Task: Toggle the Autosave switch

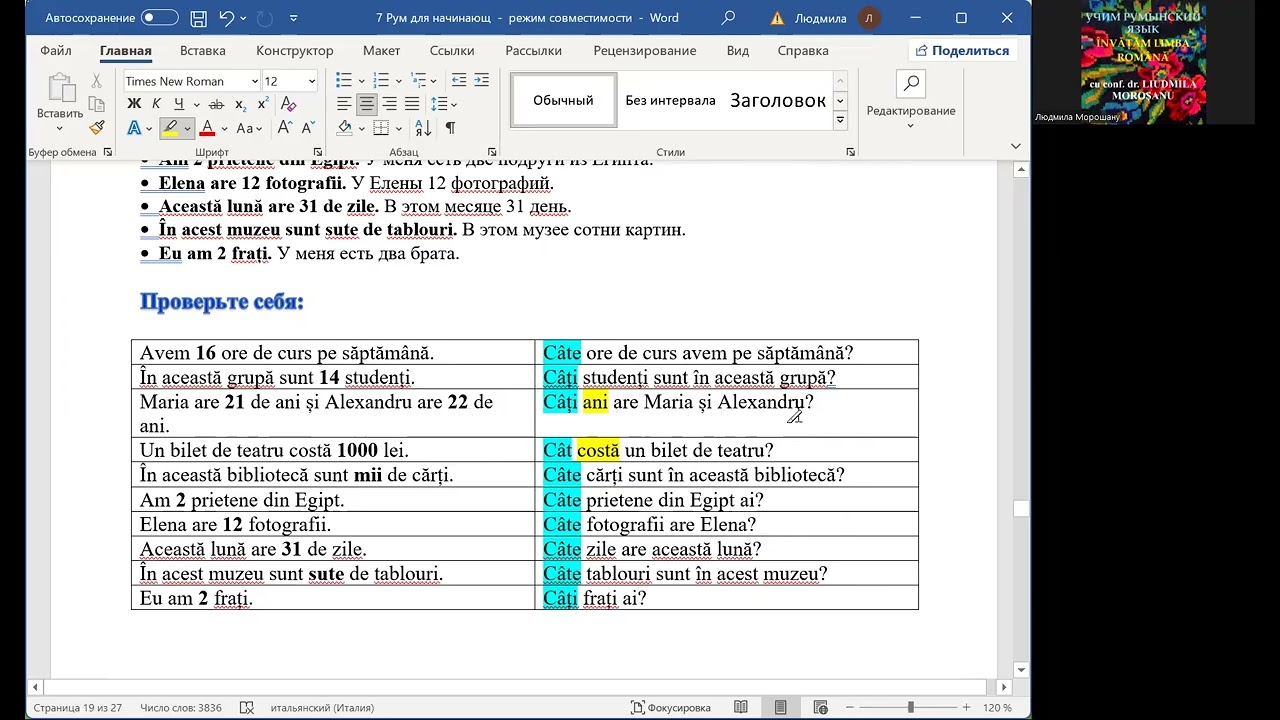Action: click(x=159, y=18)
